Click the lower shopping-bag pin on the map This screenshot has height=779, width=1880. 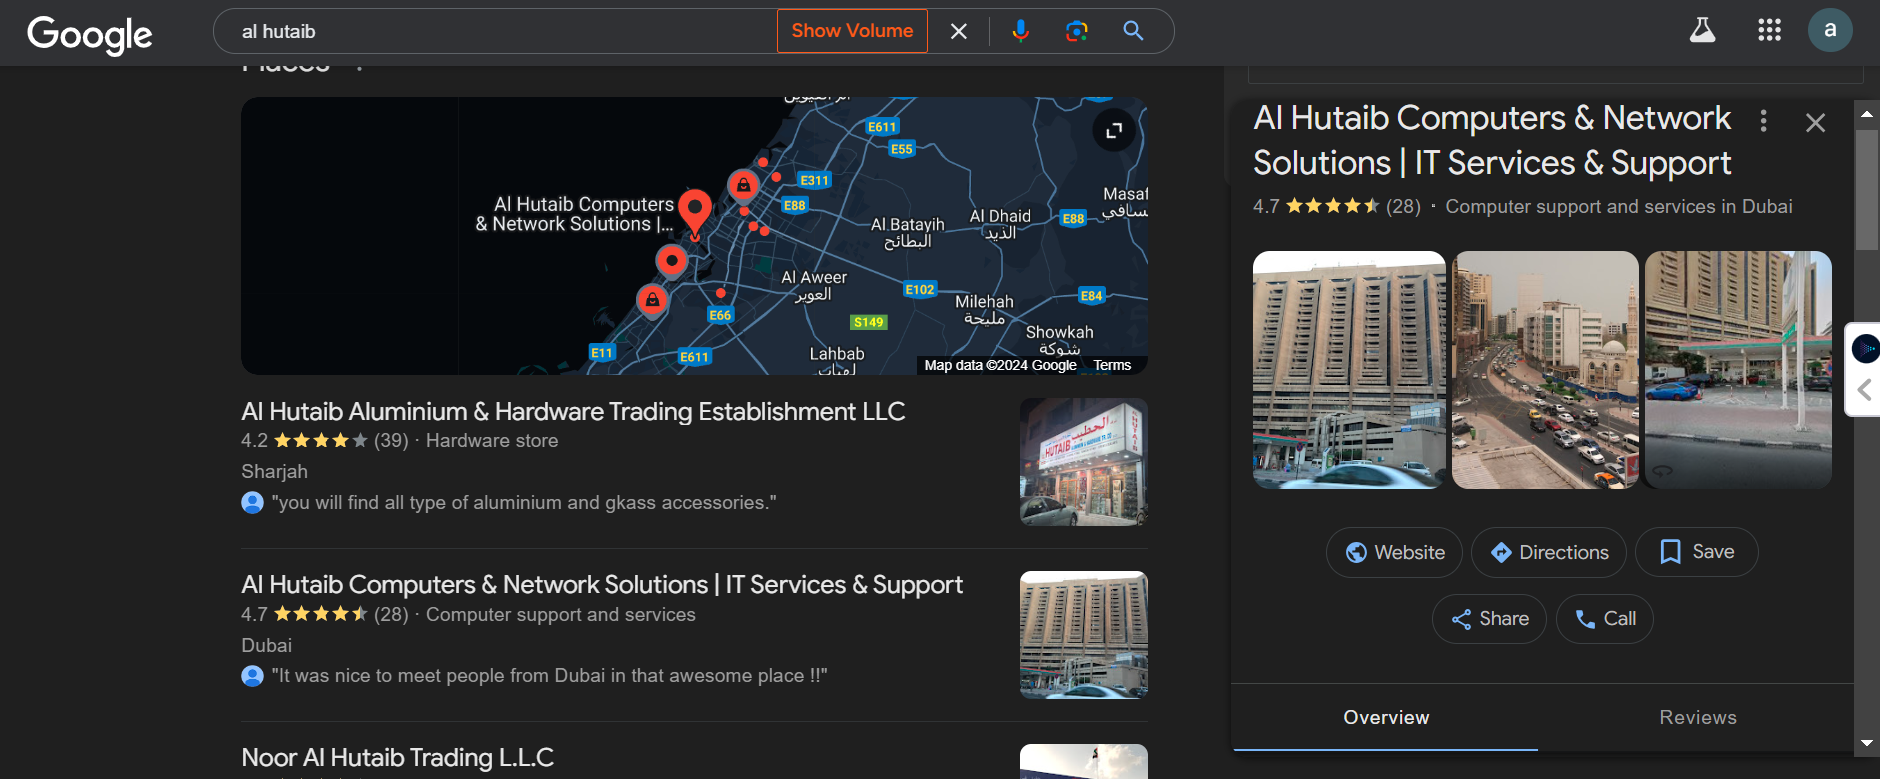[x=652, y=299]
